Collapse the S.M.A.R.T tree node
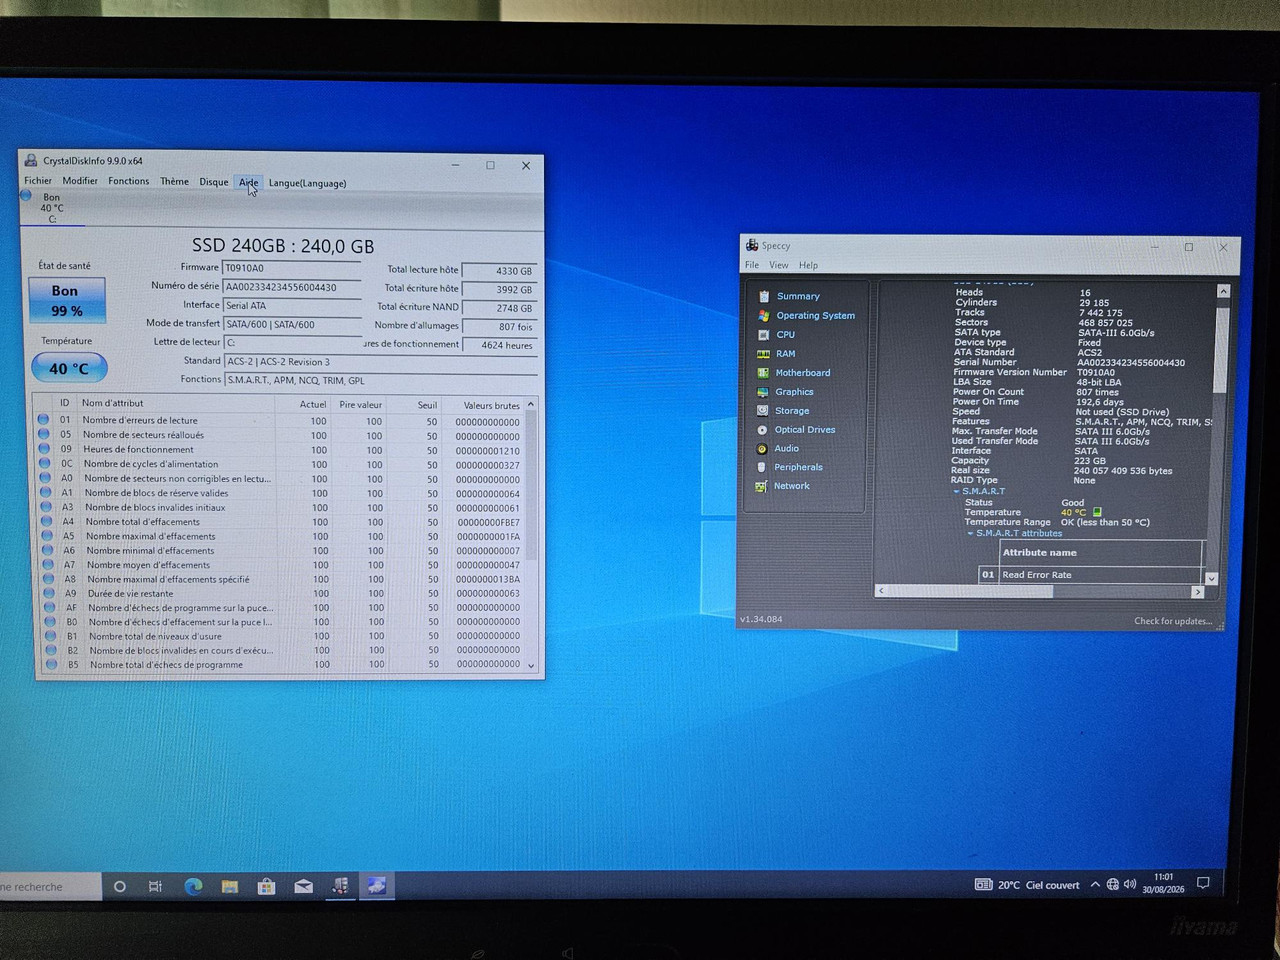The height and width of the screenshot is (960, 1280). point(957,492)
